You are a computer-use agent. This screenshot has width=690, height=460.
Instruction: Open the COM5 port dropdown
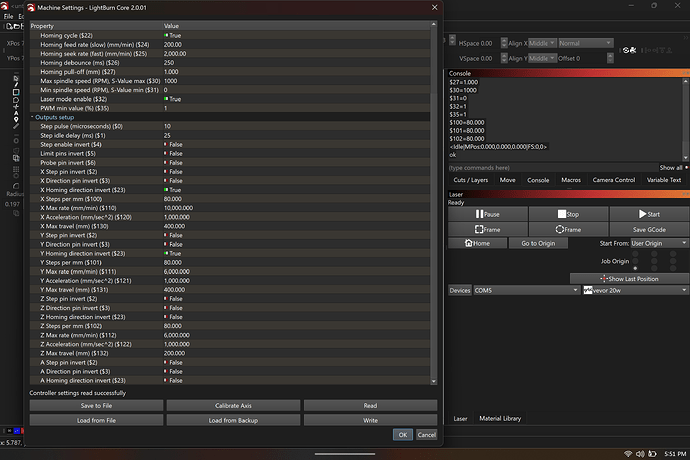click(x=524, y=291)
